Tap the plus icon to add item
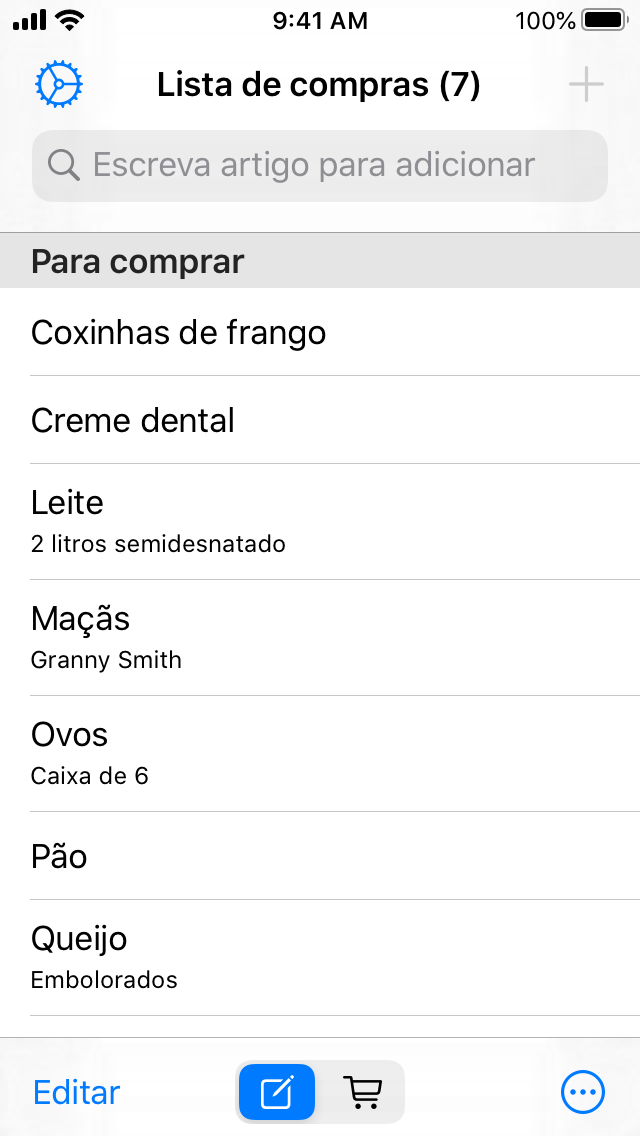Viewport: 640px width, 1136px height. pos(586,85)
